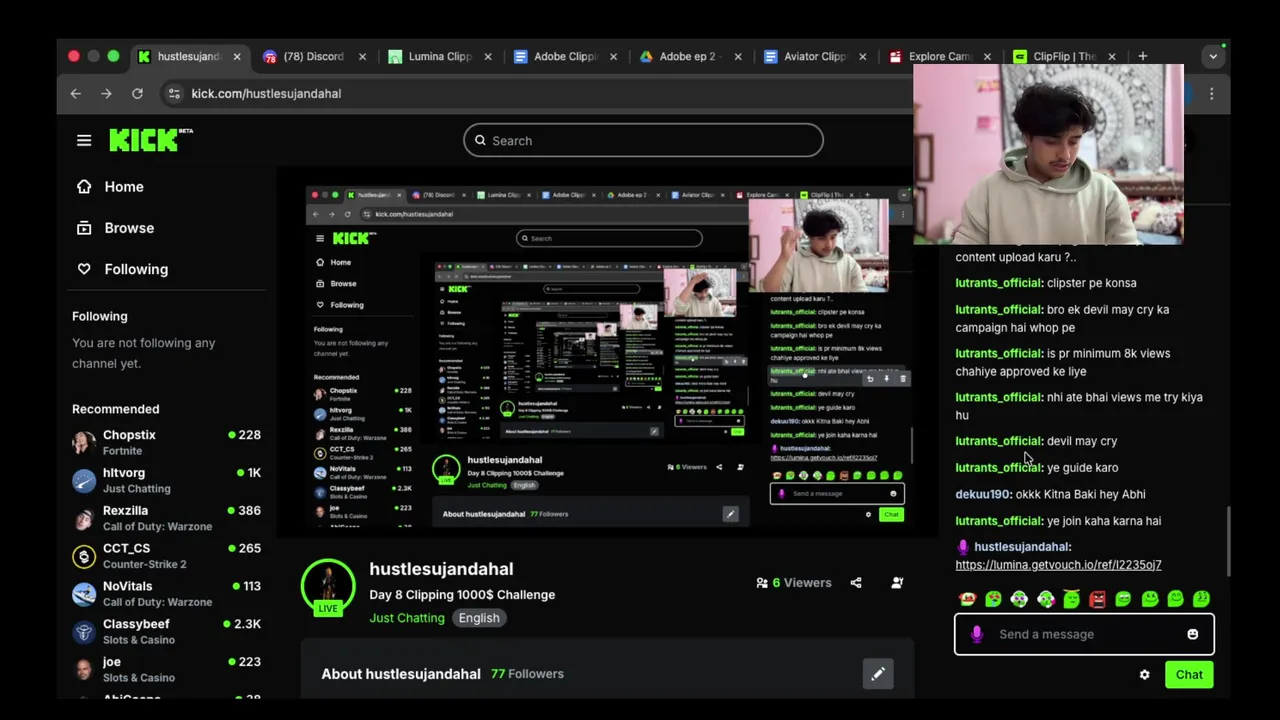Open the lumina.getvouch.io link in chat
The image size is (1280, 720).
(x=1058, y=564)
